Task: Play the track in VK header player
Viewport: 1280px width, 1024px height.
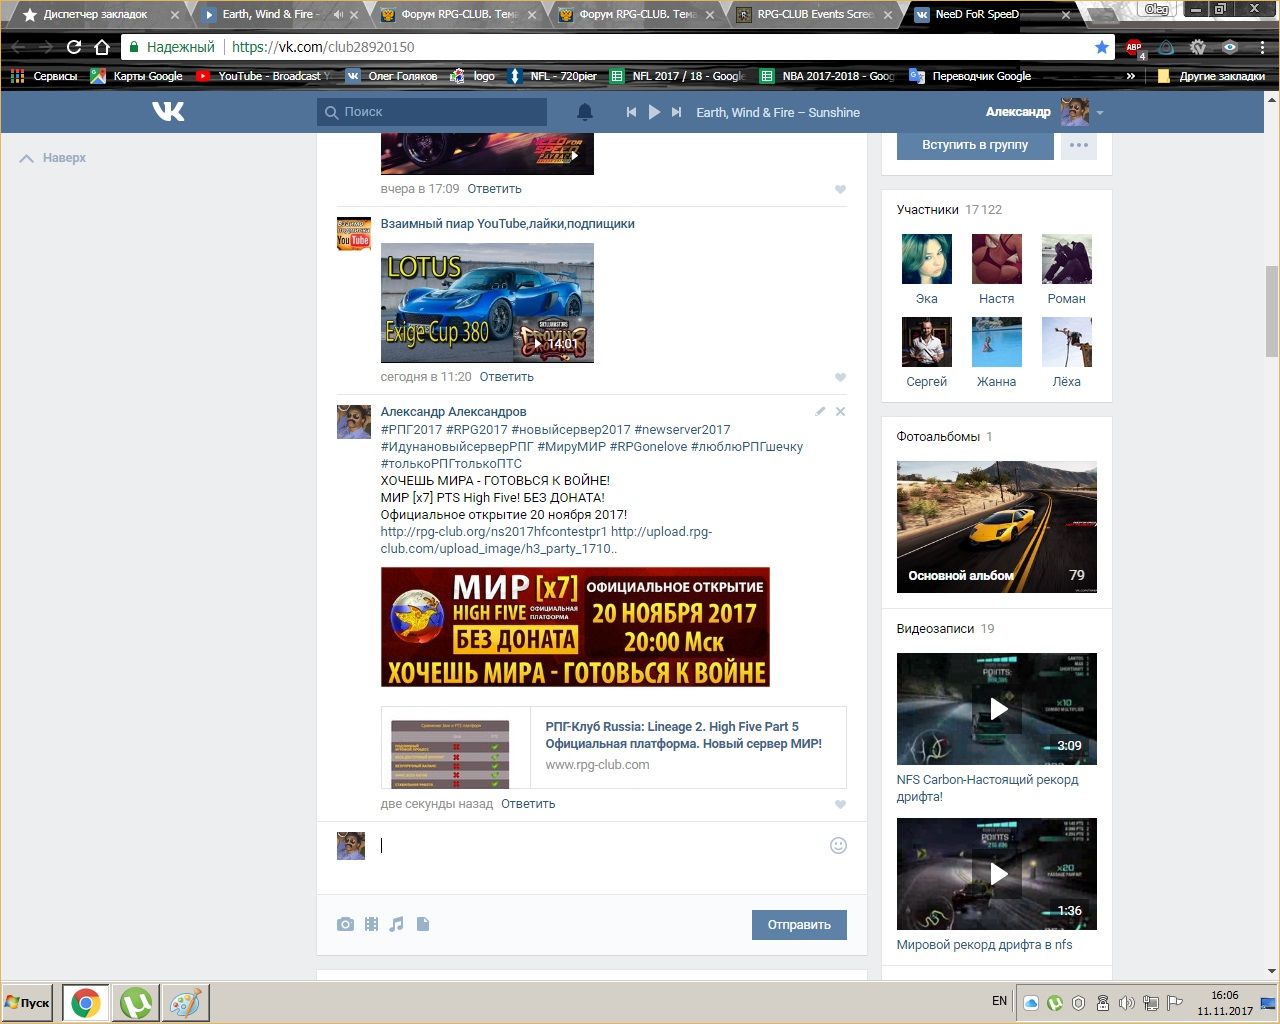Action: click(654, 112)
